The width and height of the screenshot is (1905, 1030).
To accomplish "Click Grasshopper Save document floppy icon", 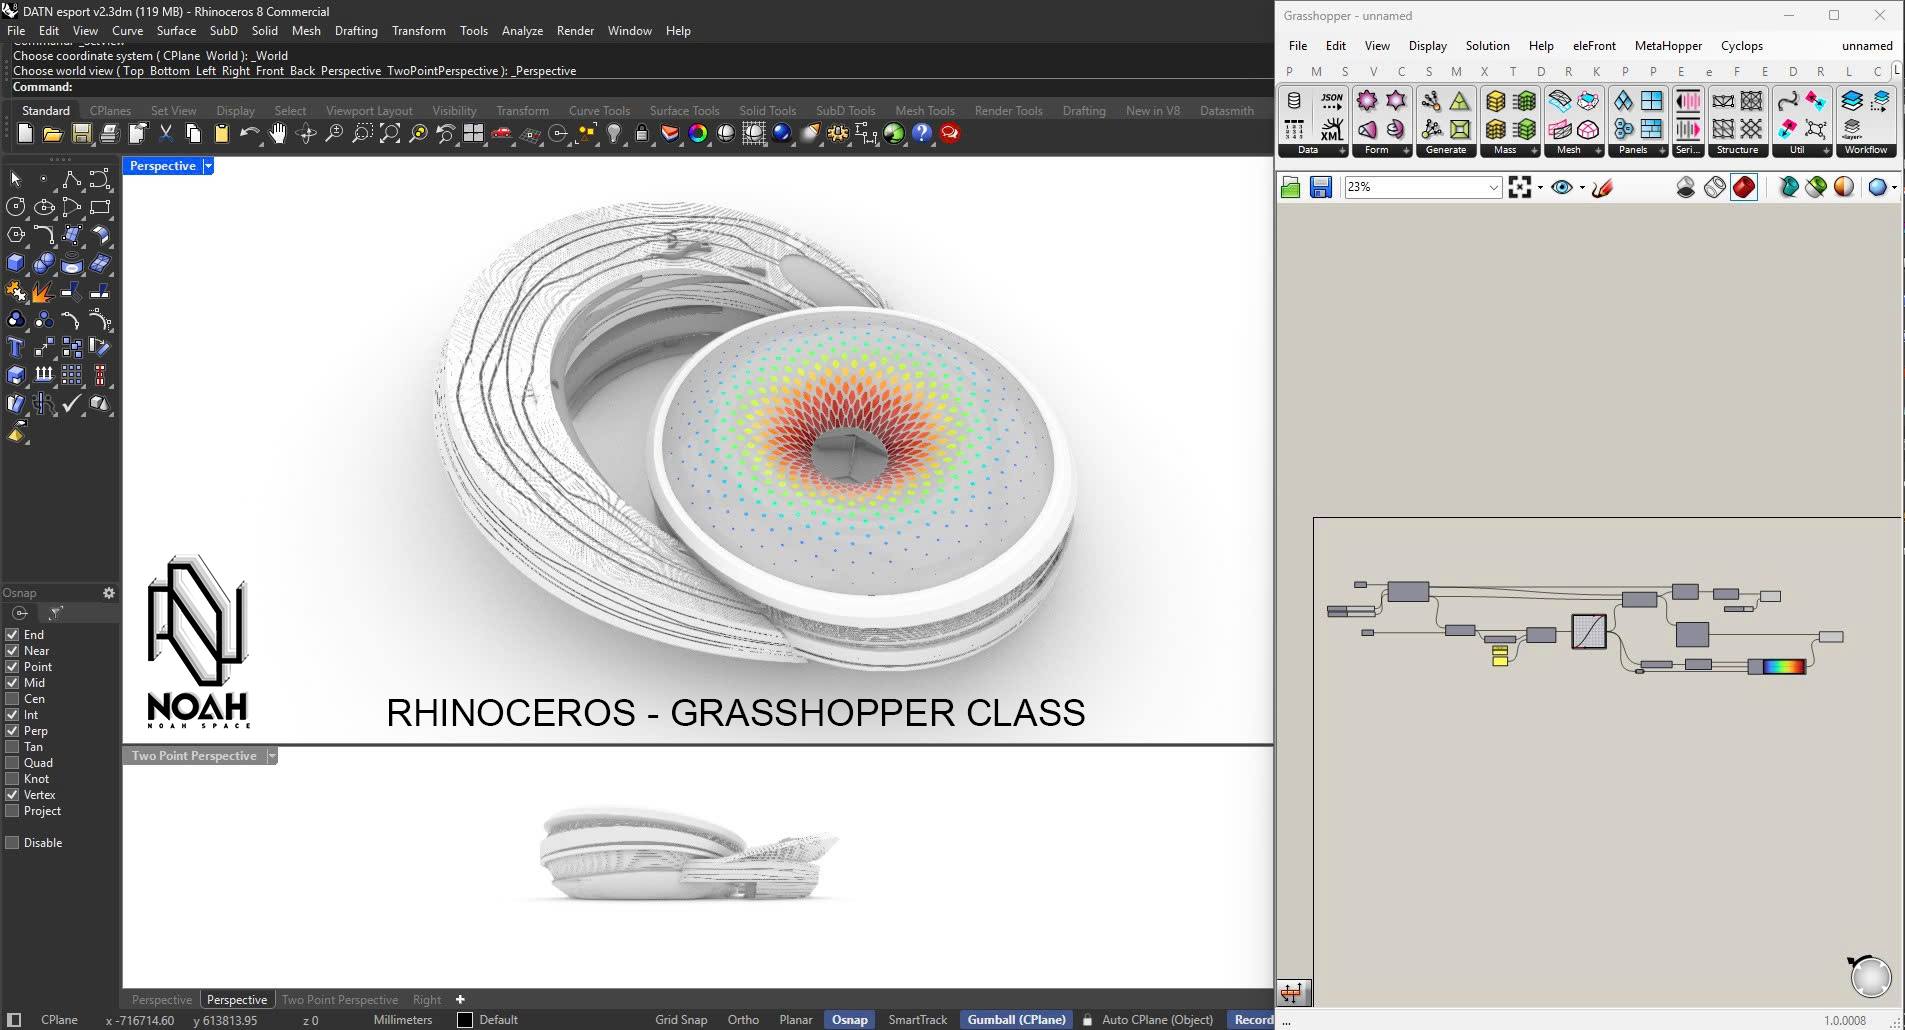I will (1321, 187).
